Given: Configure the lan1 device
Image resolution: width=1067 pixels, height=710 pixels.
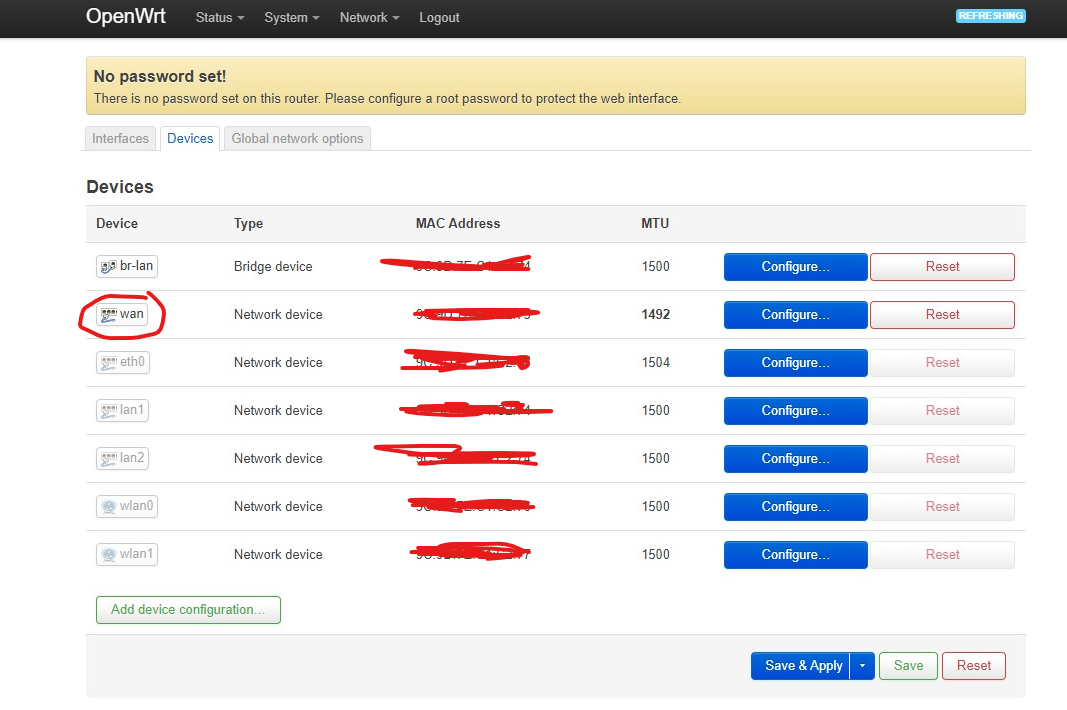Looking at the screenshot, I should (795, 410).
